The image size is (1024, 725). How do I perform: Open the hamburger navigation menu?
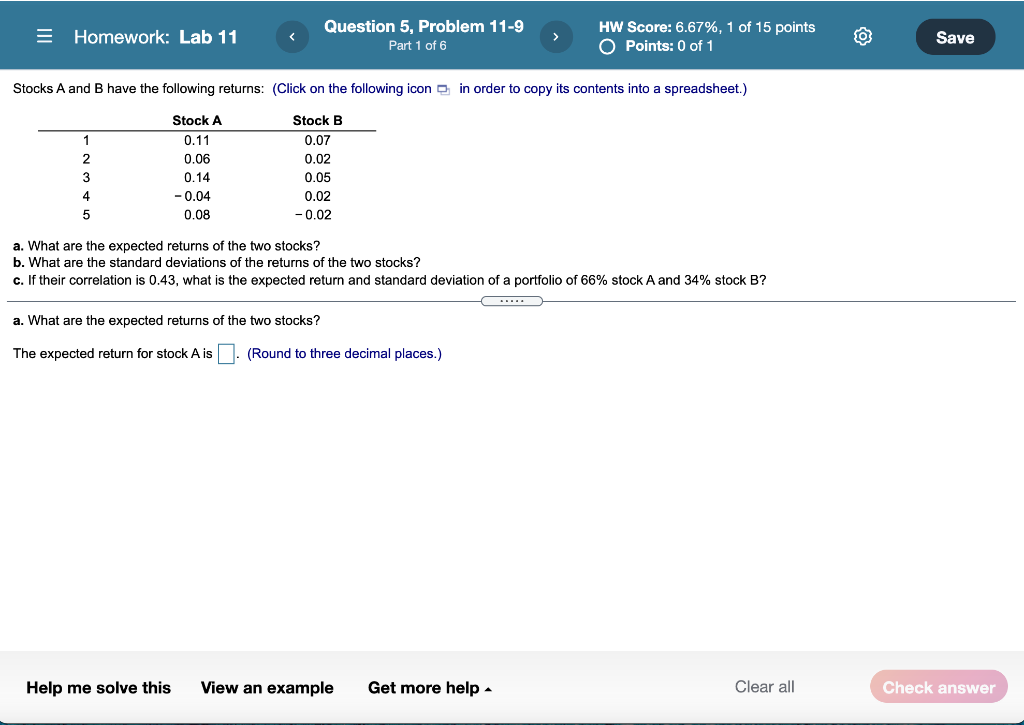tap(43, 35)
